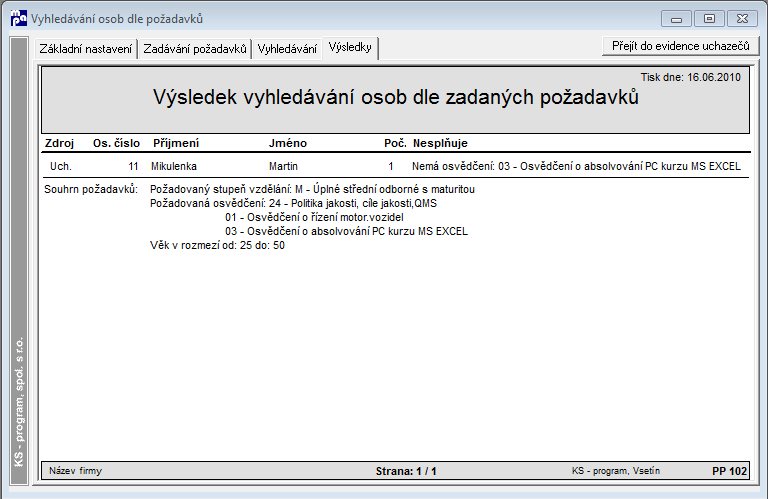Close the Vyhledávání osob dle požadavků window
The width and height of the screenshot is (768, 499).
tap(743, 19)
